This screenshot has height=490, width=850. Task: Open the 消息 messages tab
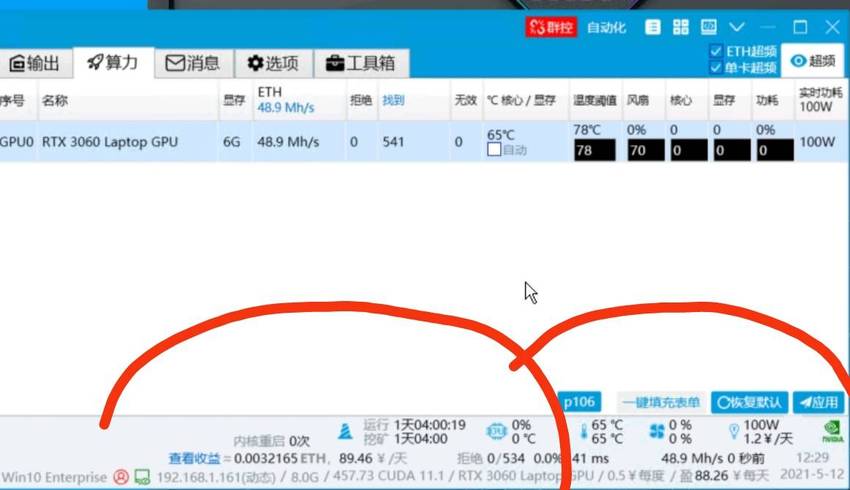tap(194, 63)
